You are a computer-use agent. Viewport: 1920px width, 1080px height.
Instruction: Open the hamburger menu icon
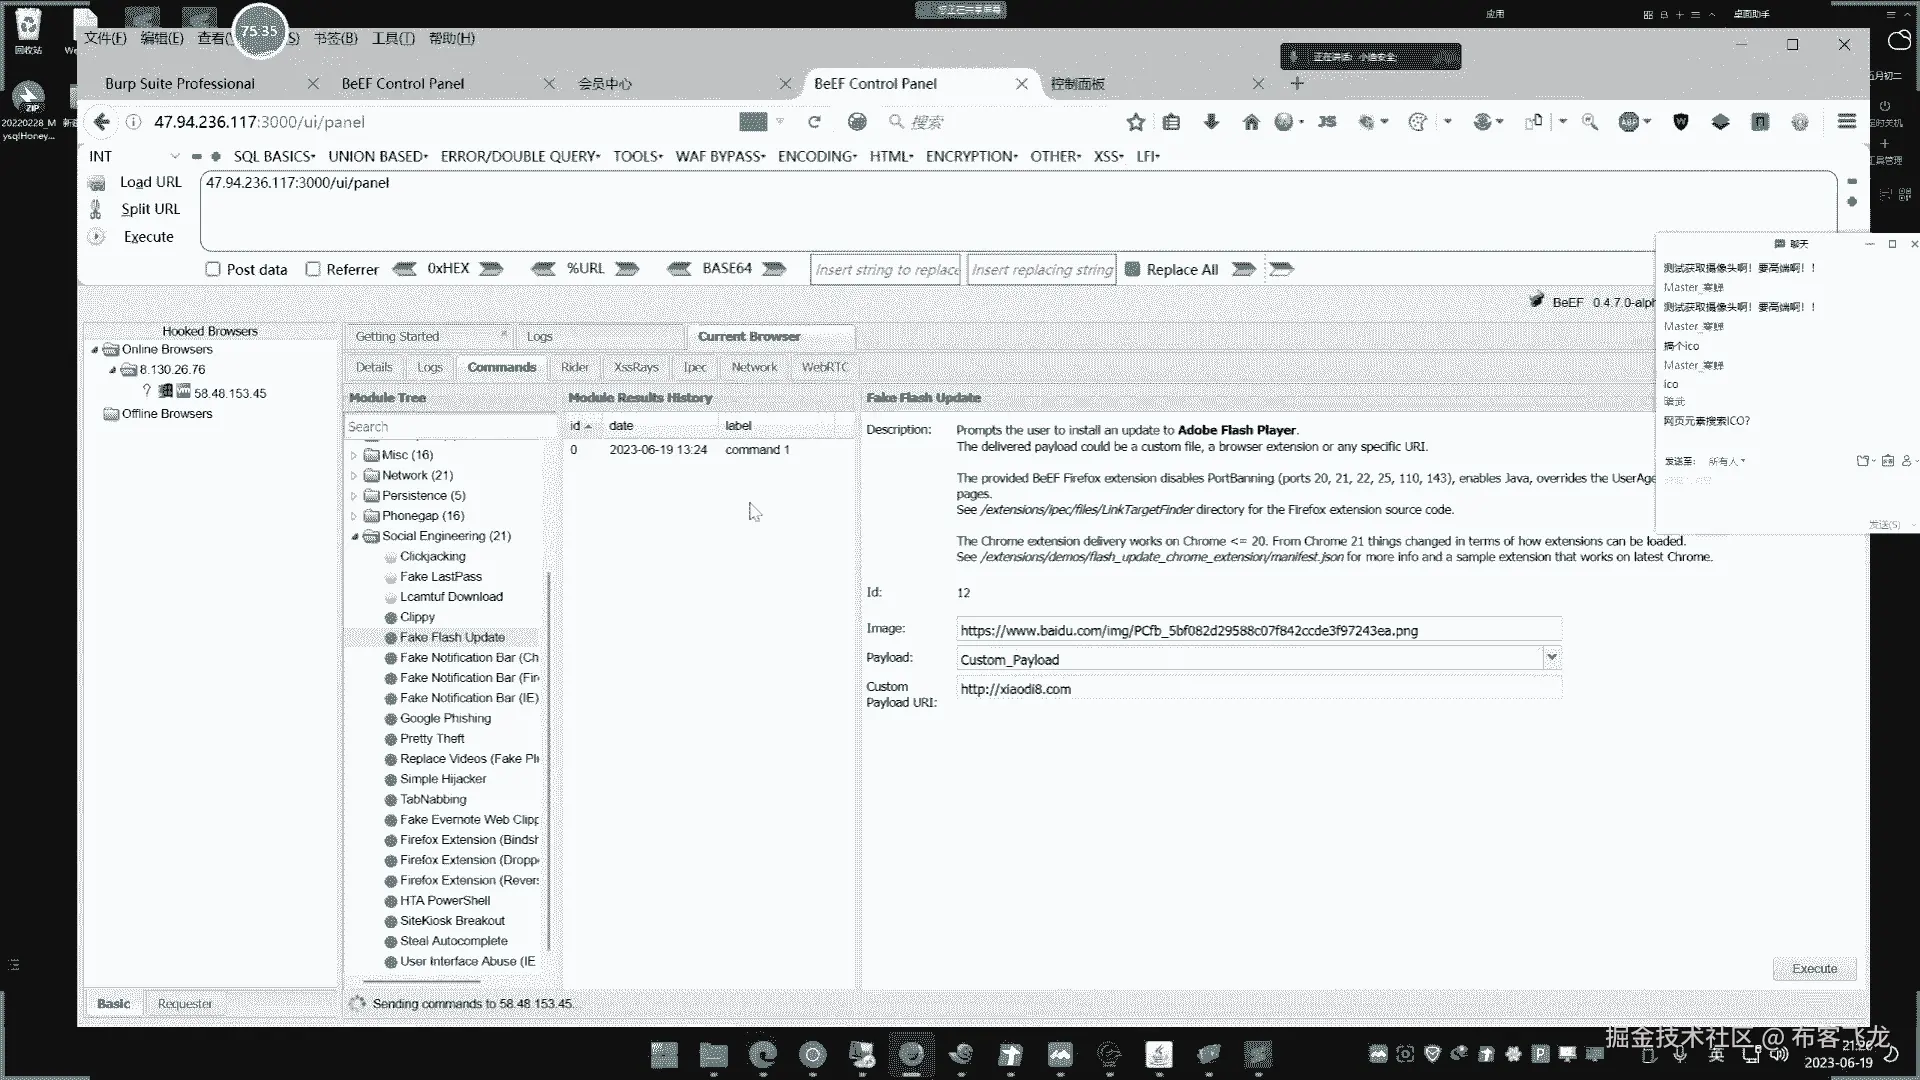1846,121
